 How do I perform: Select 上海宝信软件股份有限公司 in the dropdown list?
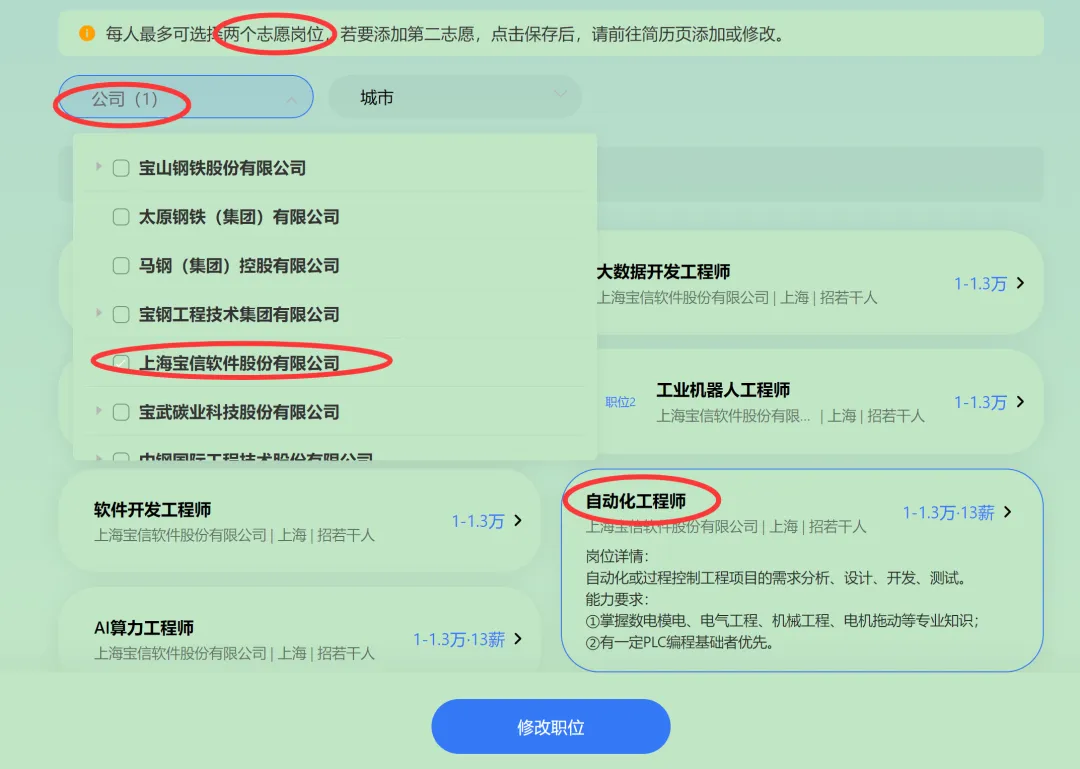tap(239, 363)
